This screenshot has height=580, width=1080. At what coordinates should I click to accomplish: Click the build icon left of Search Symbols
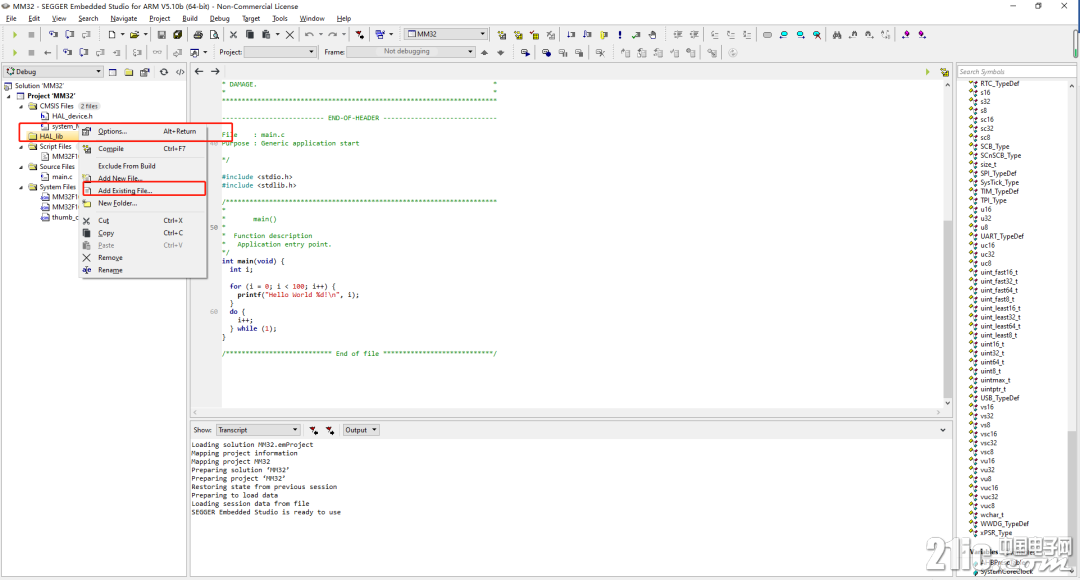(944, 72)
